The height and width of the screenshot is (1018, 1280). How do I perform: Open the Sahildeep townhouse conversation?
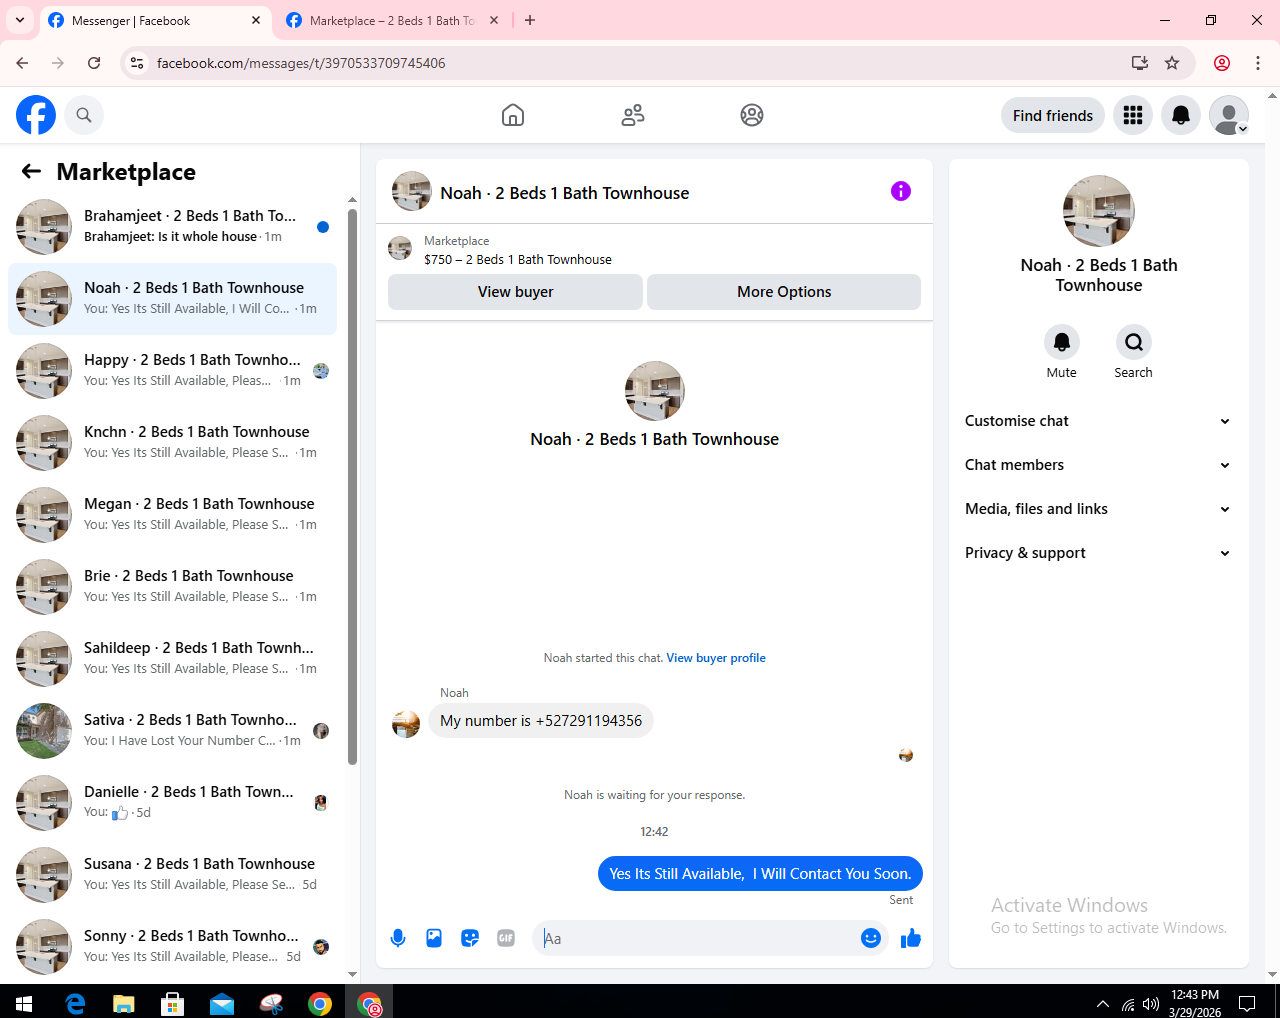[172, 659]
